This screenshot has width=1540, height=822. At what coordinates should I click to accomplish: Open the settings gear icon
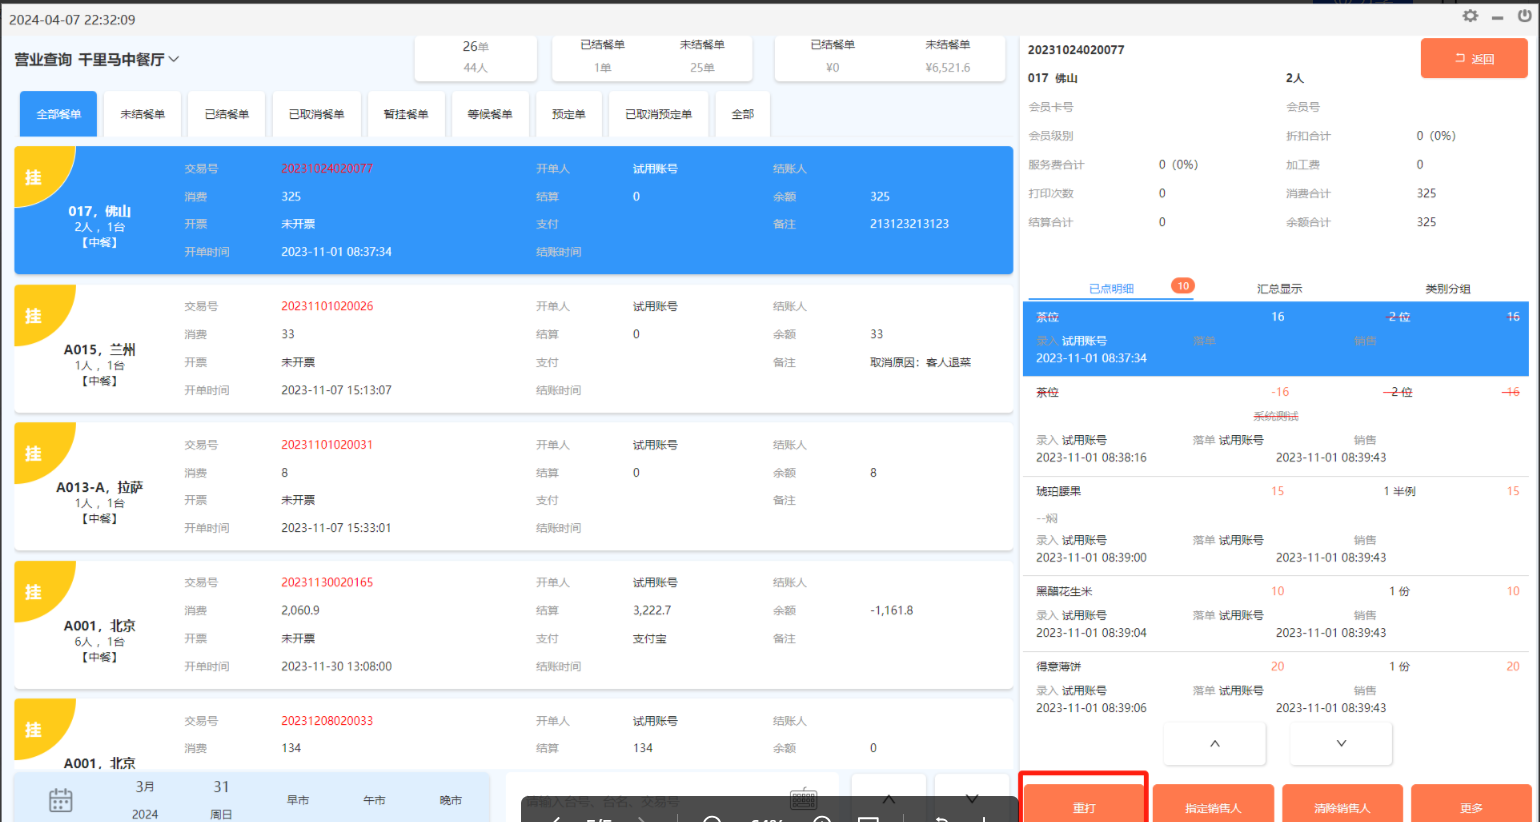pos(1469,16)
